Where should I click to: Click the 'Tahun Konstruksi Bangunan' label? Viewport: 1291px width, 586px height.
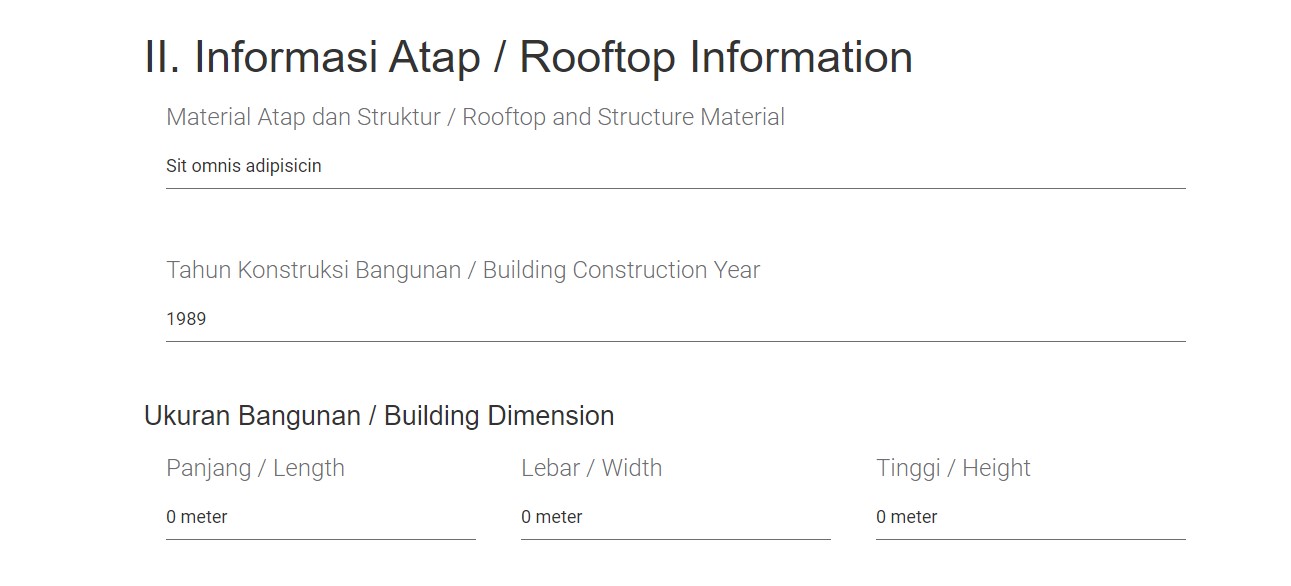(x=313, y=270)
